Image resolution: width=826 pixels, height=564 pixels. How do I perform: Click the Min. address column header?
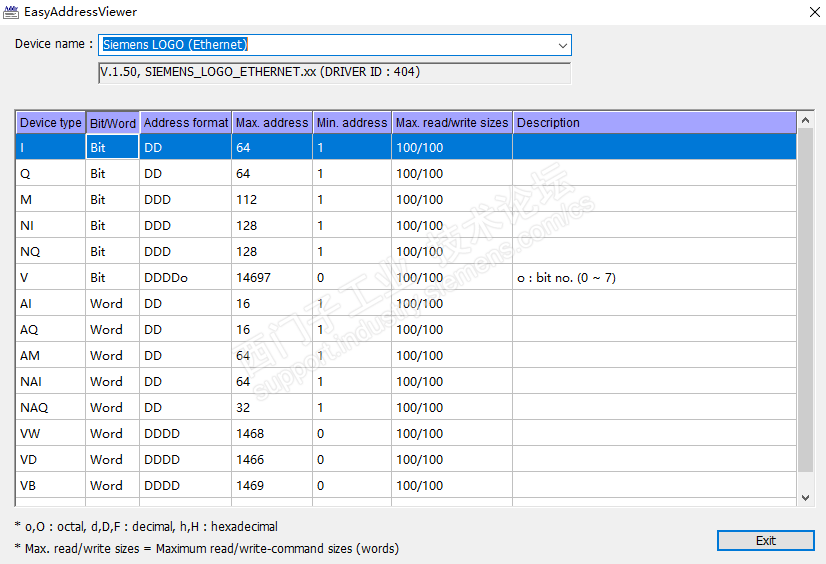tap(352, 123)
